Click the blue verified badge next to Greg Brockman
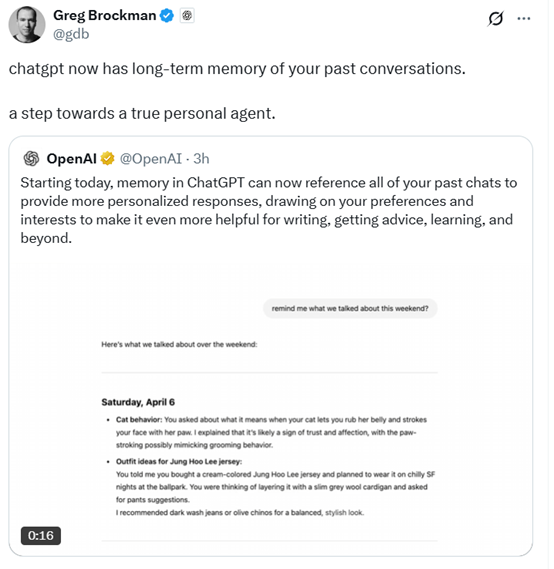 coord(167,16)
